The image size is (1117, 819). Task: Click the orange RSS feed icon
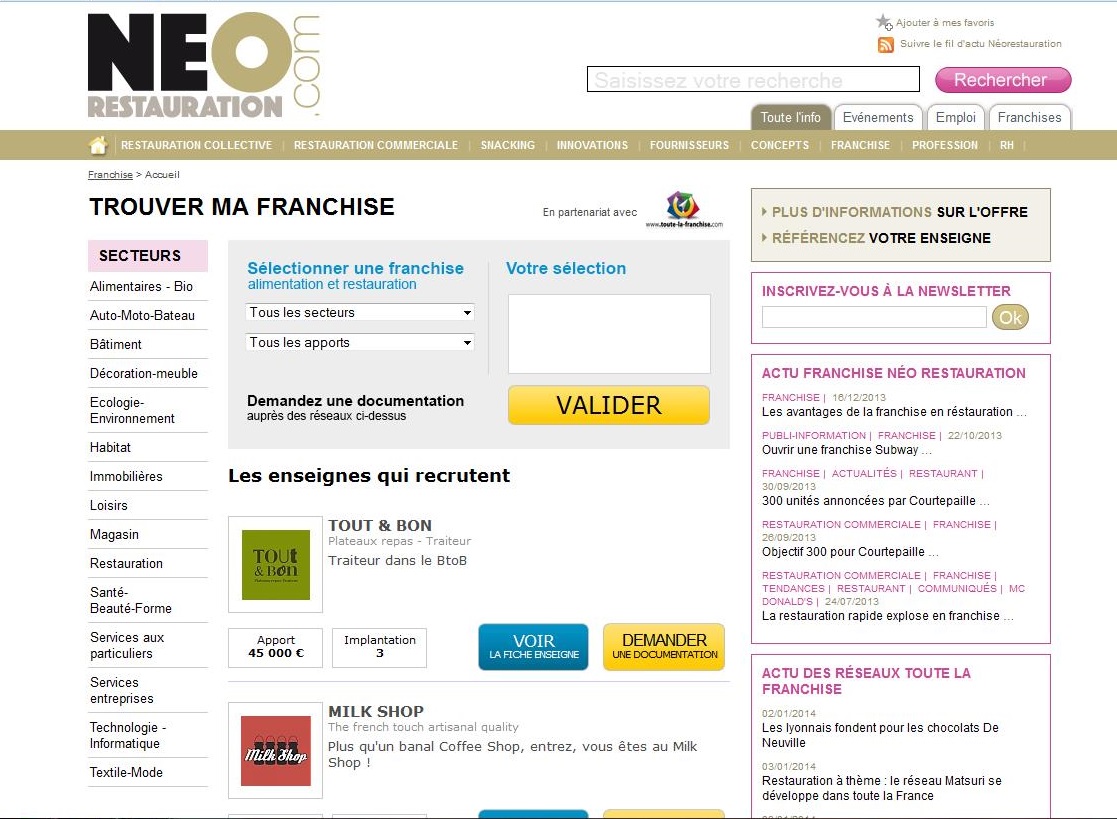click(x=885, y=44)
